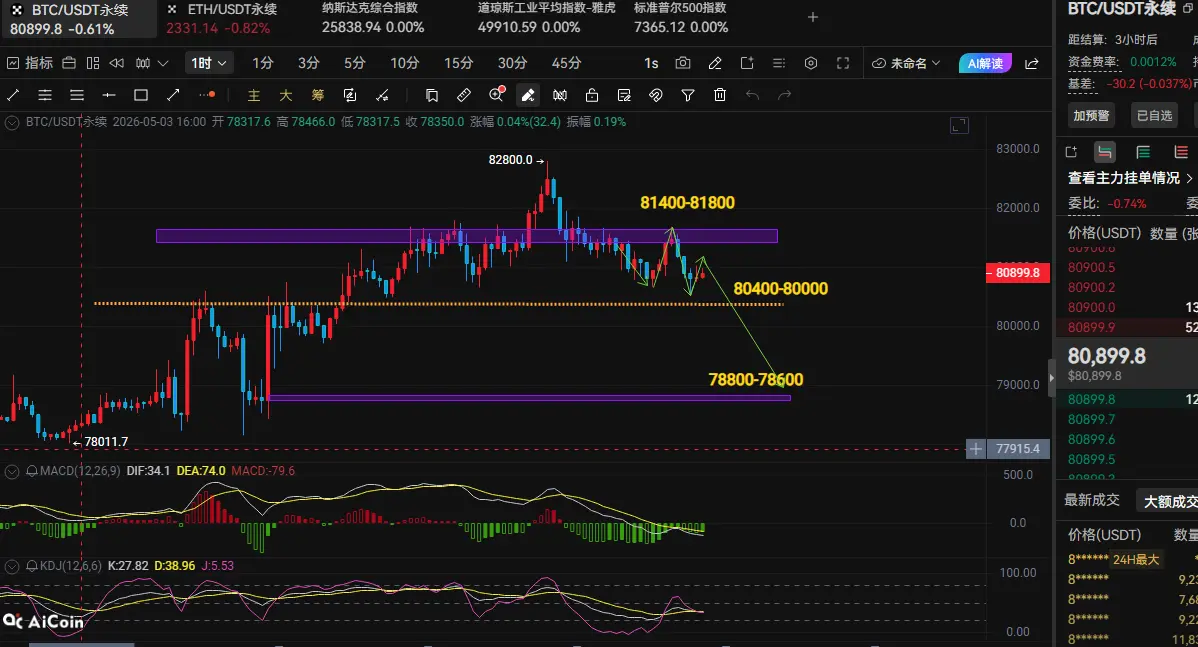Switch to the 45分 timeframe

point(566,63)
